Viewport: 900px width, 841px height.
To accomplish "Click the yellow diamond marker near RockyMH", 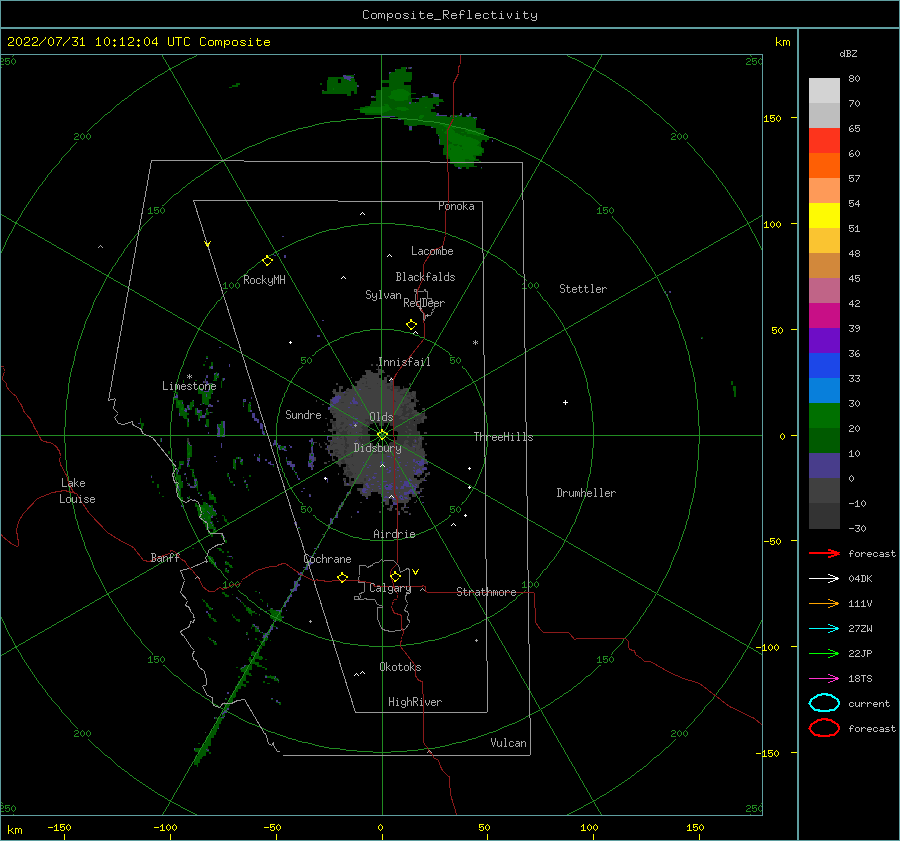I will point(267,261).
